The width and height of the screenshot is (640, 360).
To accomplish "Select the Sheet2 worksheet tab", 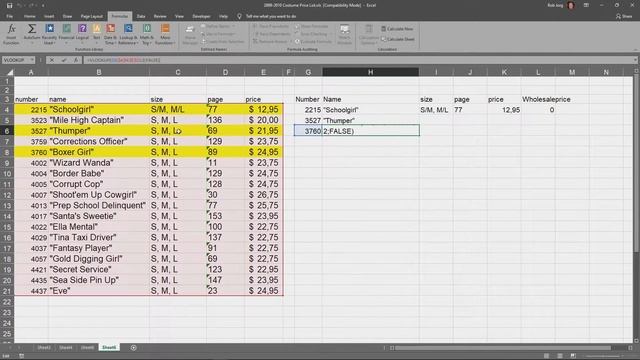I will [x=44, y=347].
